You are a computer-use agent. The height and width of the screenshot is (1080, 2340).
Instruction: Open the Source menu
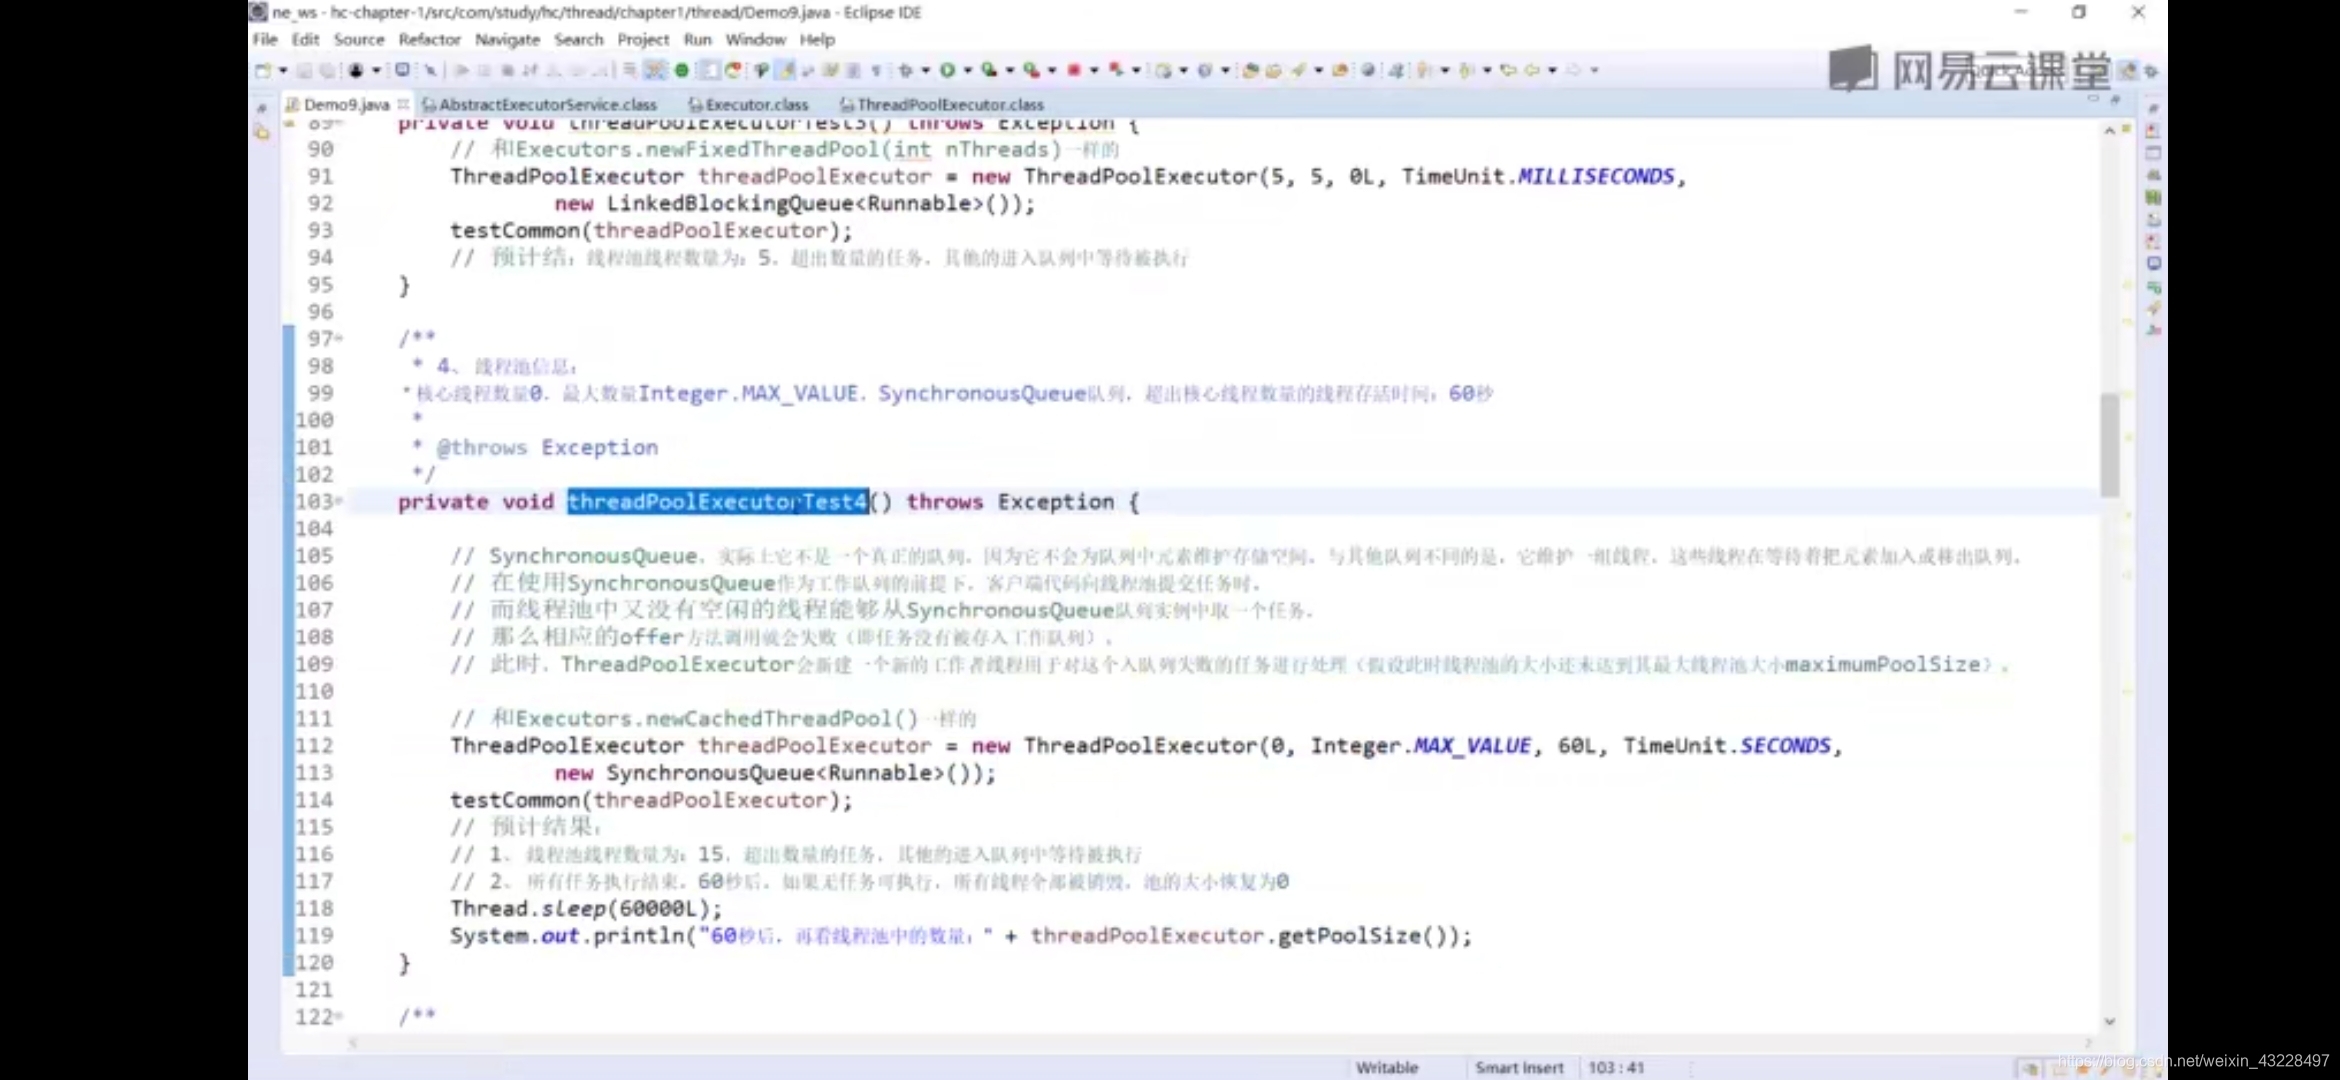359,39
